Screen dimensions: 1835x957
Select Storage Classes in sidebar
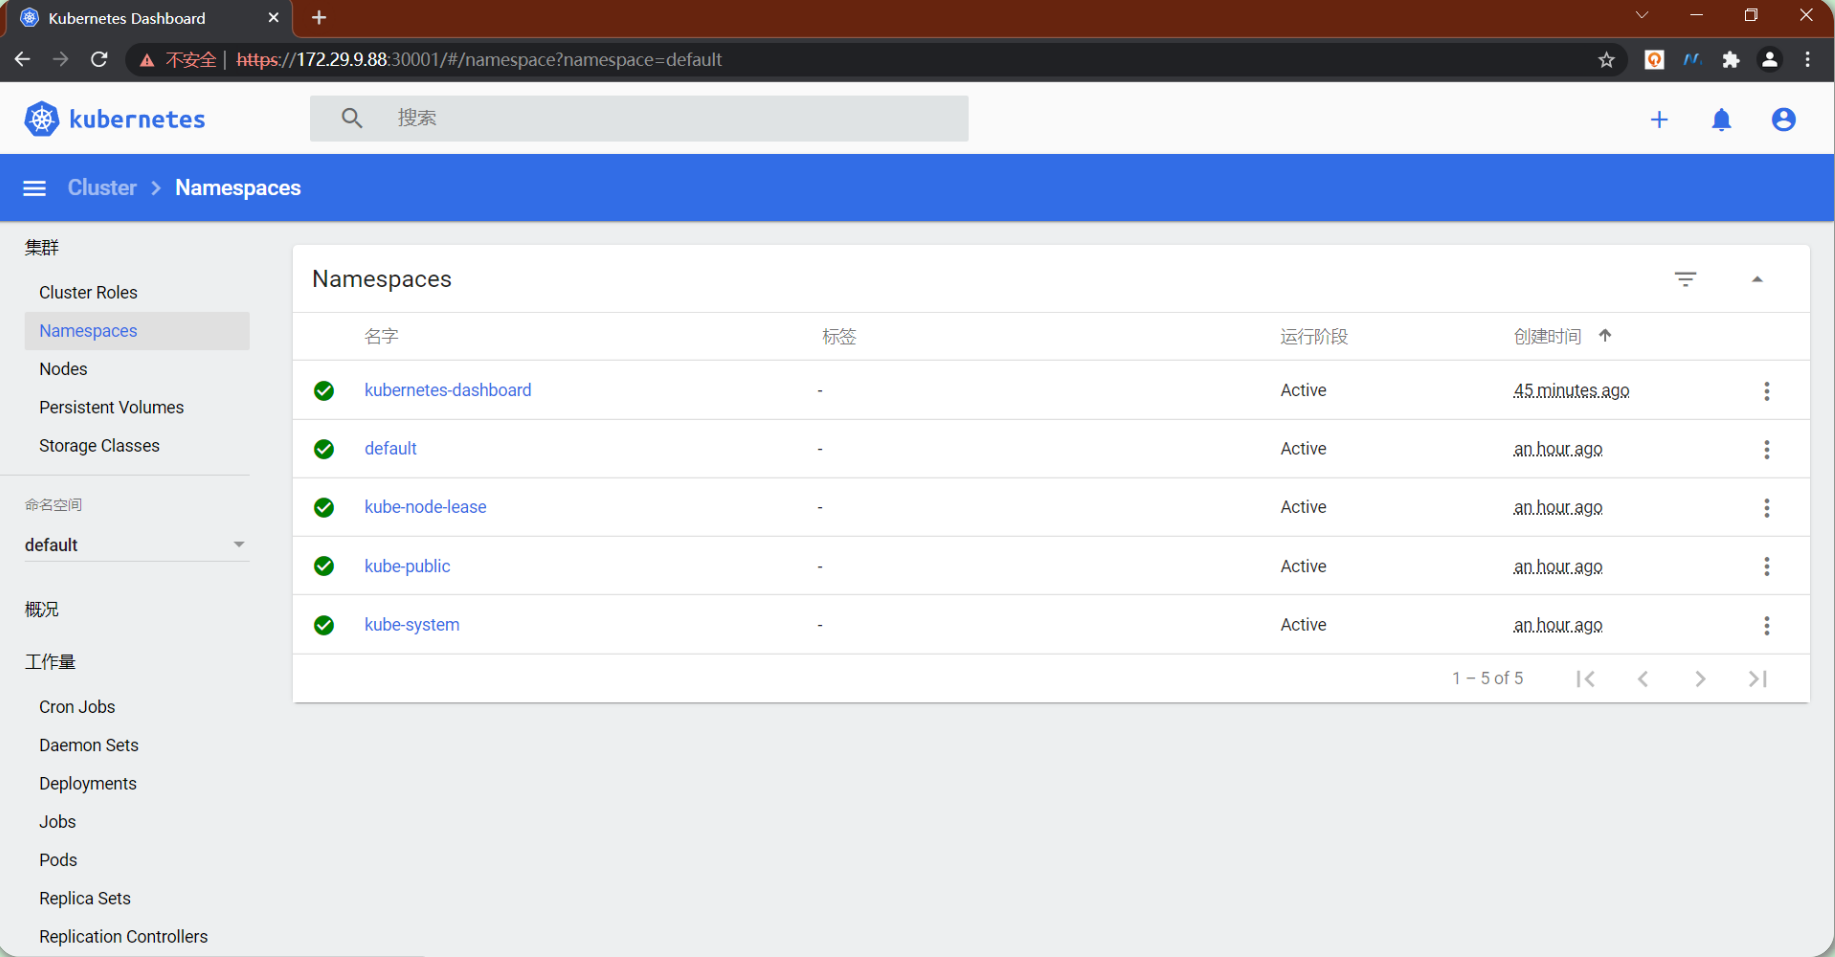click(99, 446)
